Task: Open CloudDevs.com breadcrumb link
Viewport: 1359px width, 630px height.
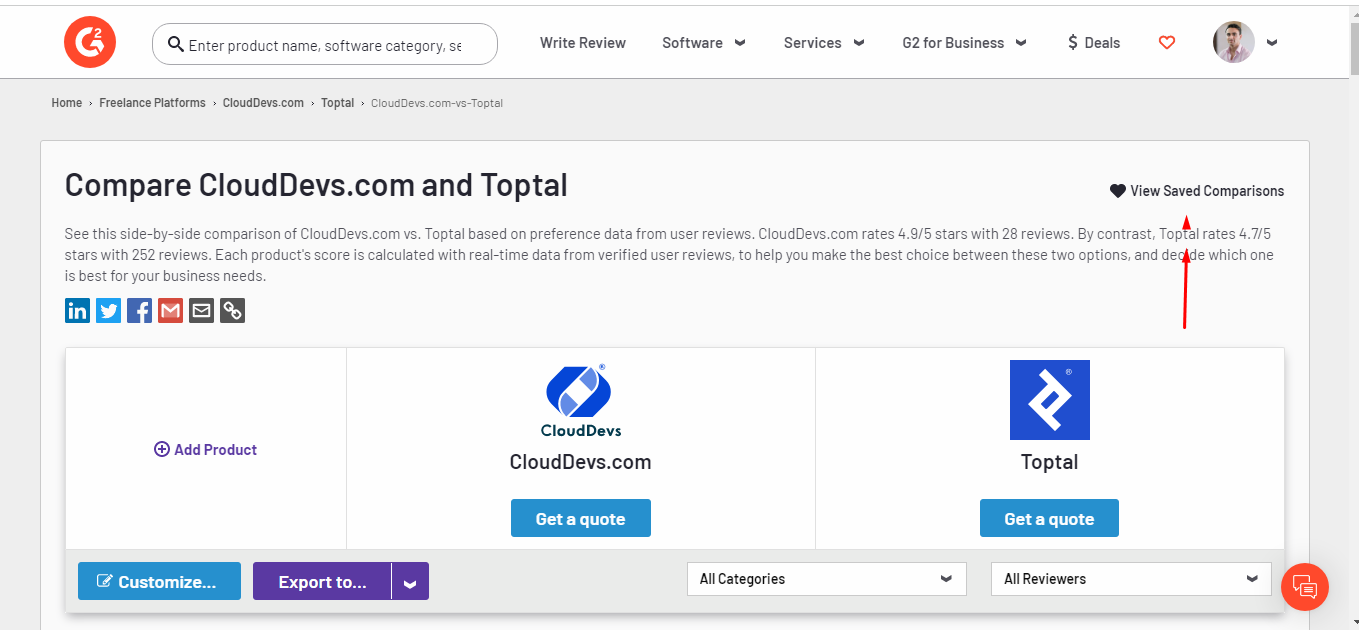Action: [263, 103]
